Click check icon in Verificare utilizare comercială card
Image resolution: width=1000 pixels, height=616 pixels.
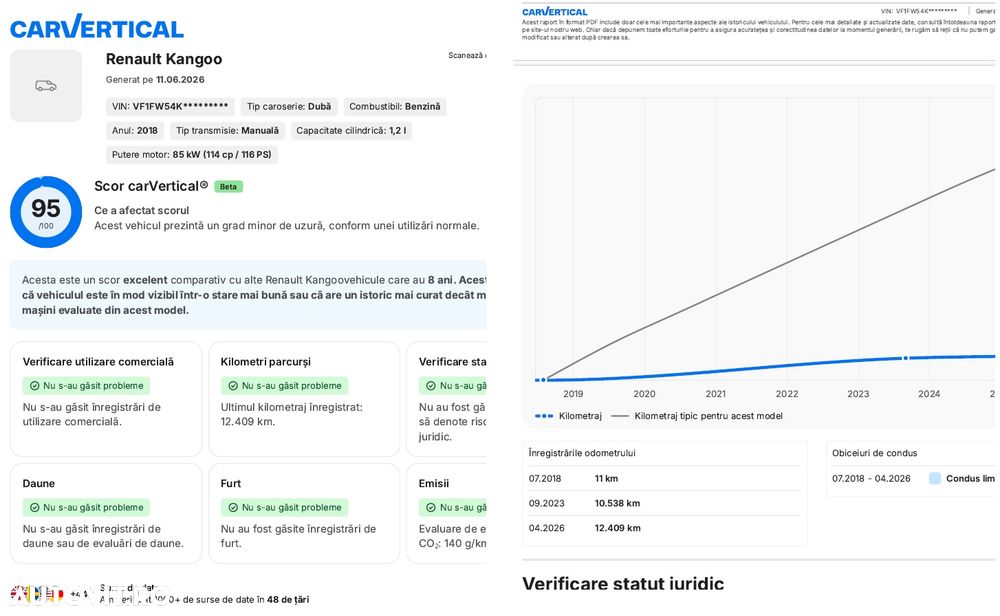[34, 386]
